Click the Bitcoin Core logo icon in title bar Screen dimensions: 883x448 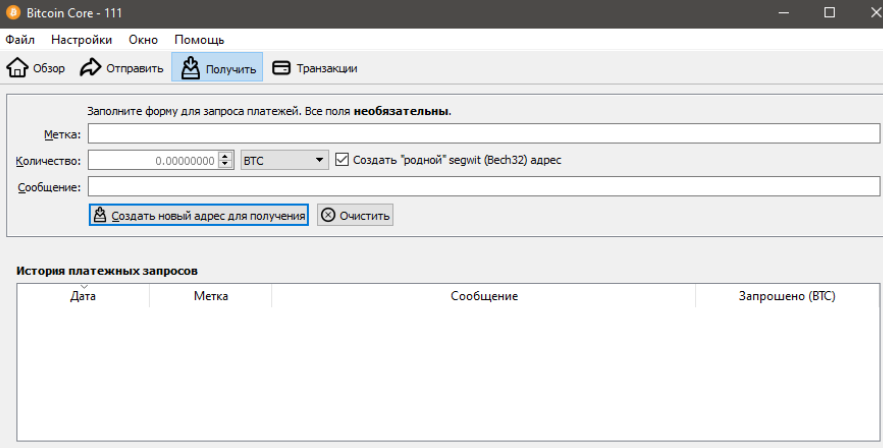tap(13, 12)
